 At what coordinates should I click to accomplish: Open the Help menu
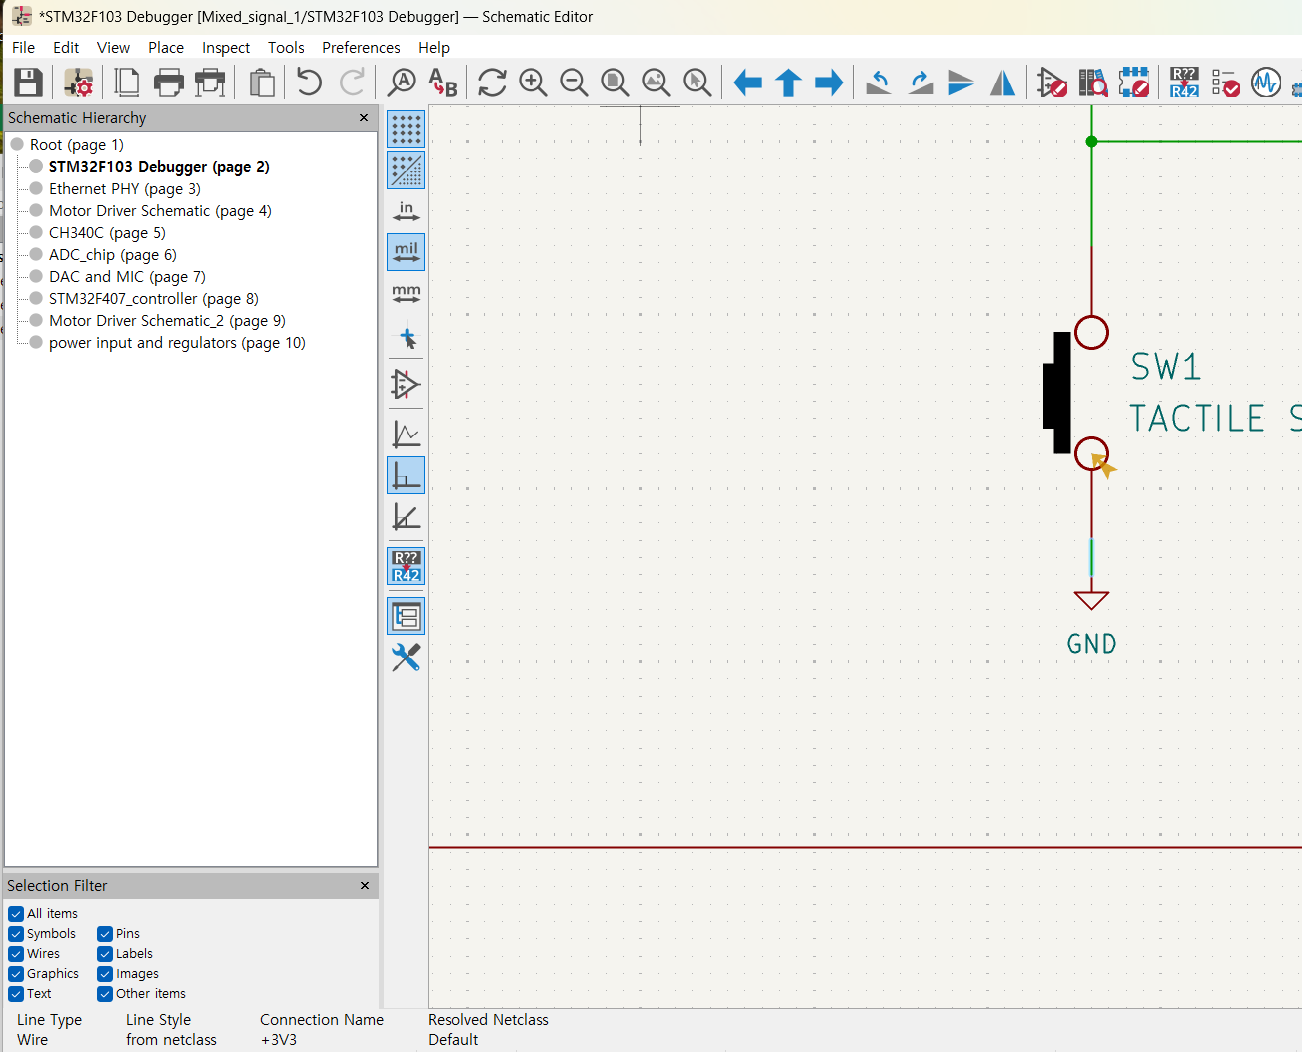pos(434,47)
